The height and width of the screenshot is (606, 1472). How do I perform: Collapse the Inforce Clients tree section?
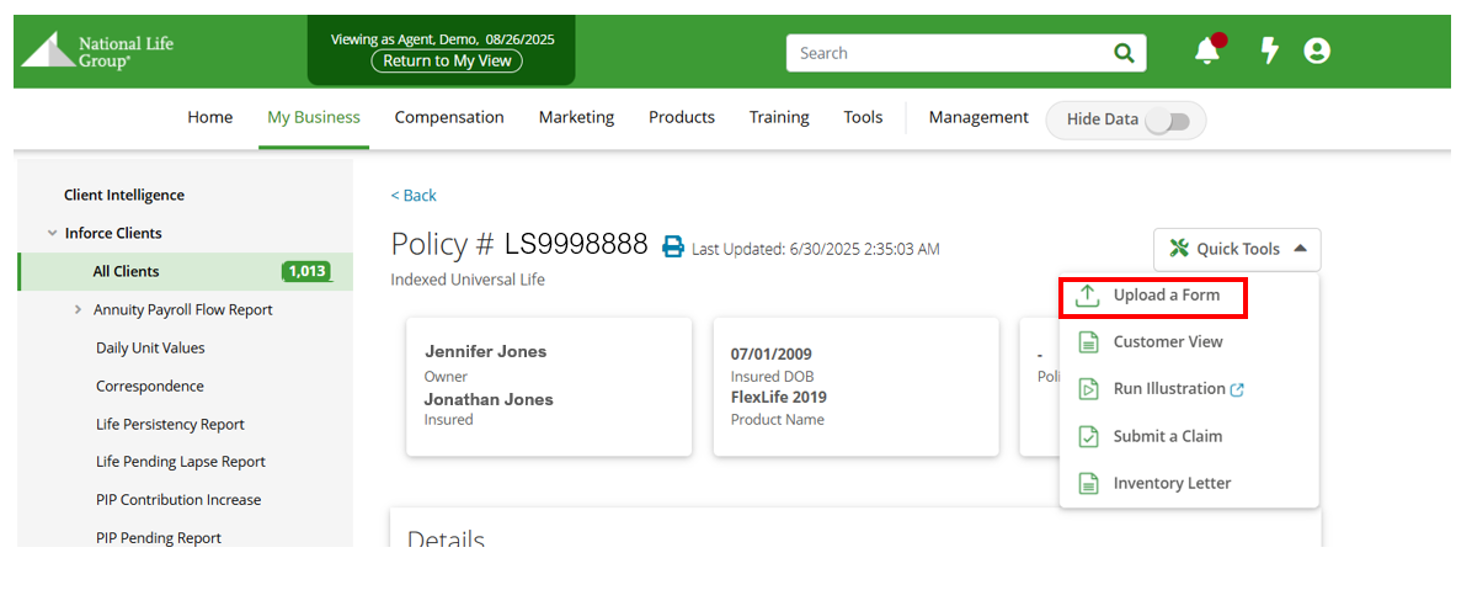point(52,233)
